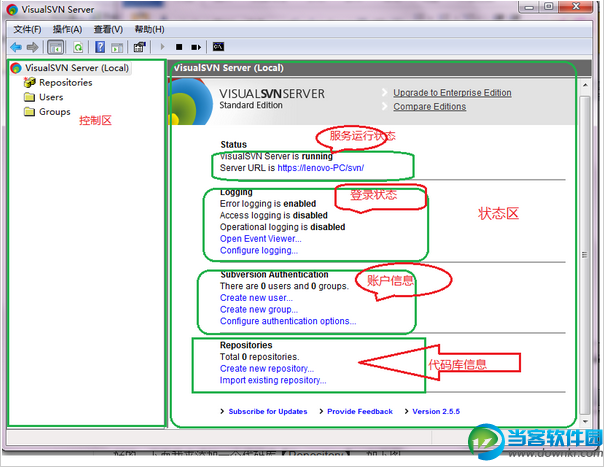Open the Compare Editions link
The height and width of the screenshot is (467, 604).
click(x=430, y=107)
